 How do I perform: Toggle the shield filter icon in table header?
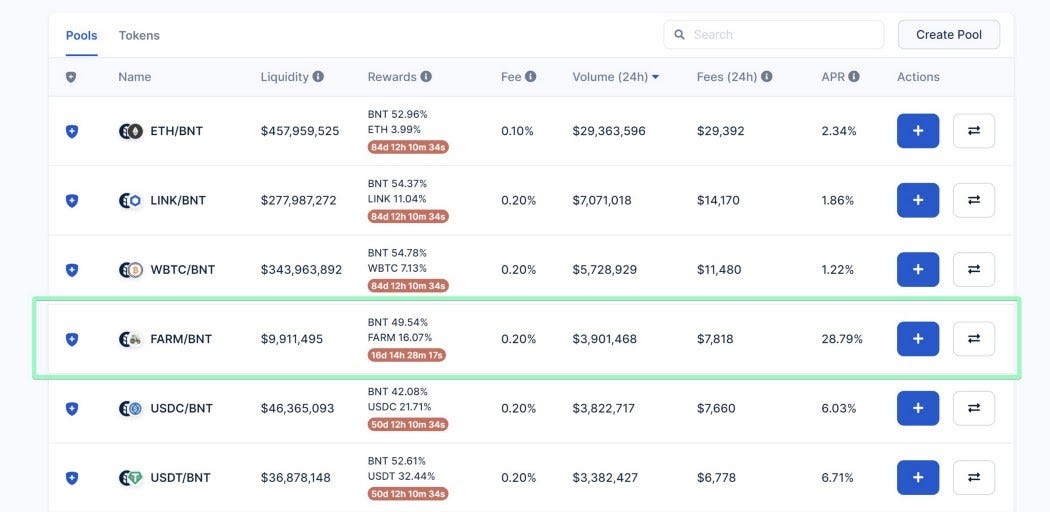(71, 78)
